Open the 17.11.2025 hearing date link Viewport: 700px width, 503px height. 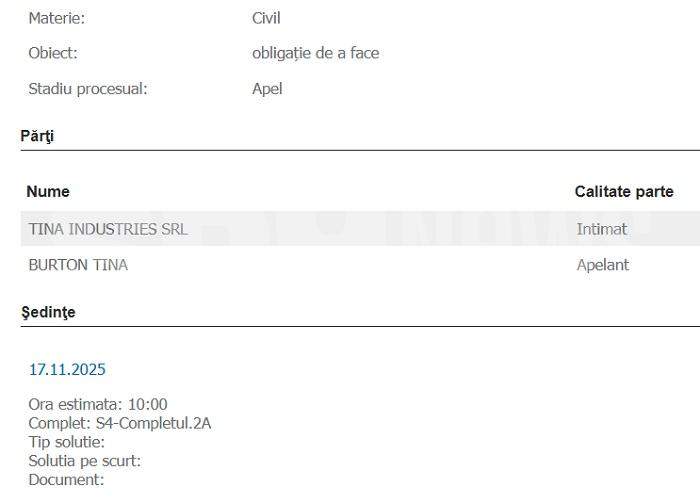(67, 369)
